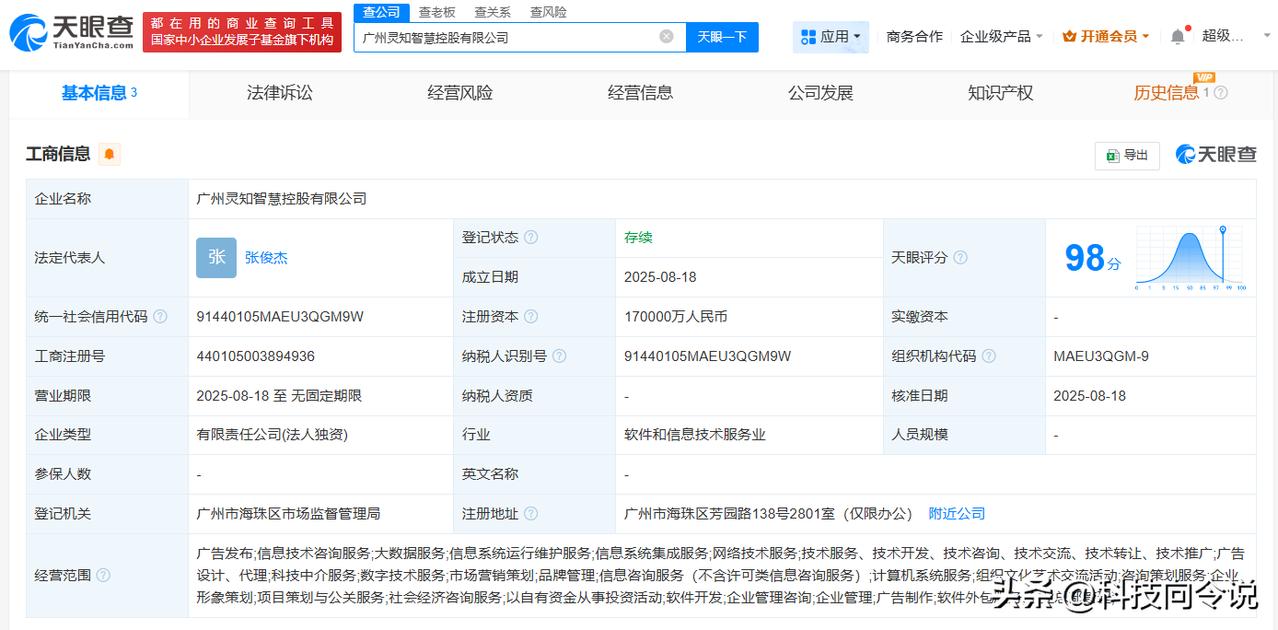Show help for 经营范围
This screenshot has height=630, width=1278.
103,575
